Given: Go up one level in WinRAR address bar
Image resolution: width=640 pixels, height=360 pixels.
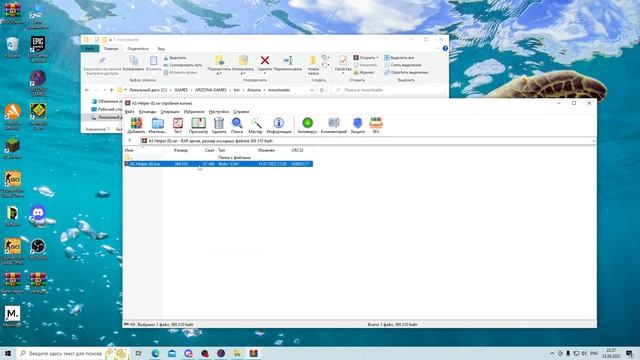Looking at the screenshot, I should coord(130,141).
